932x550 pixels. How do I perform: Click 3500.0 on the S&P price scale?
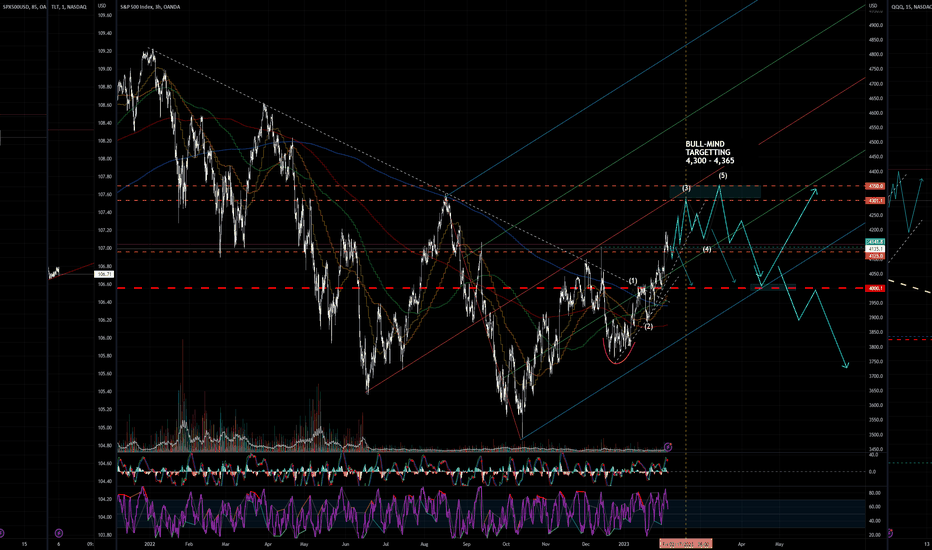(876, 435)
